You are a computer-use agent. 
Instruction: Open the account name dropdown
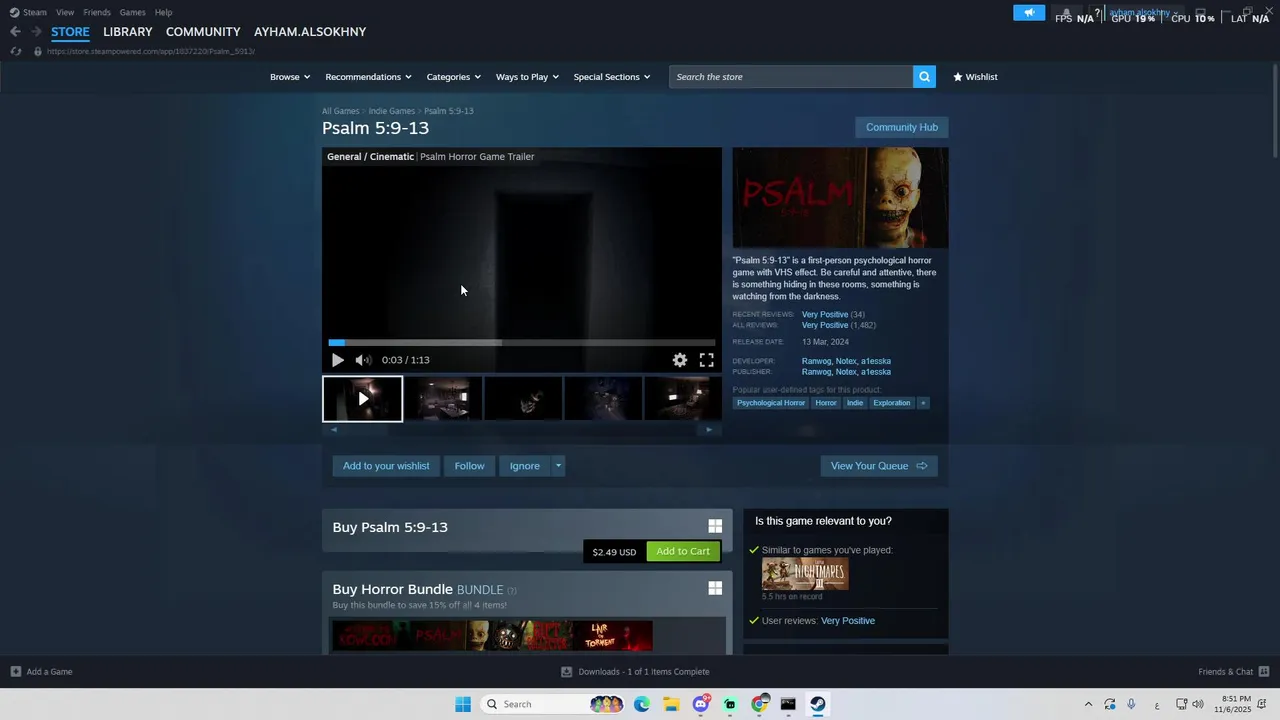[x=1143, y=13]
